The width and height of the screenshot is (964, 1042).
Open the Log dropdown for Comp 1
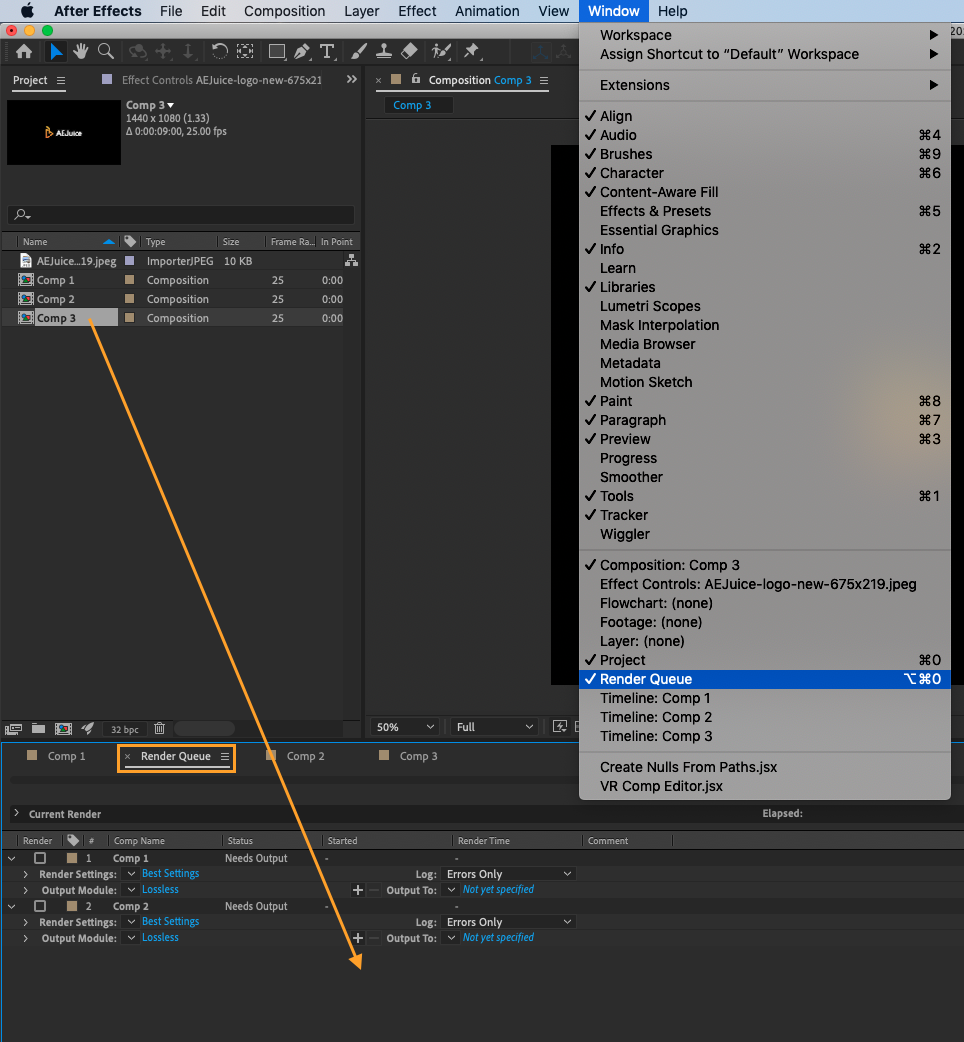tap(508, 874)
